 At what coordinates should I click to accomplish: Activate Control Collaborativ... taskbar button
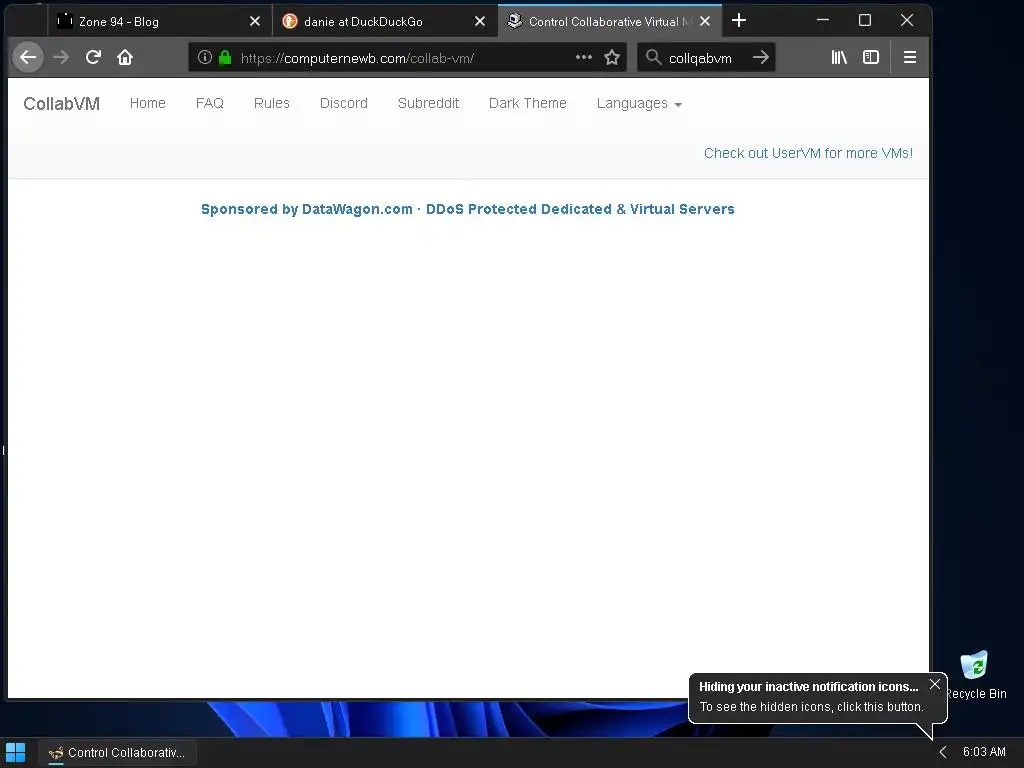[x=117, y=753]
